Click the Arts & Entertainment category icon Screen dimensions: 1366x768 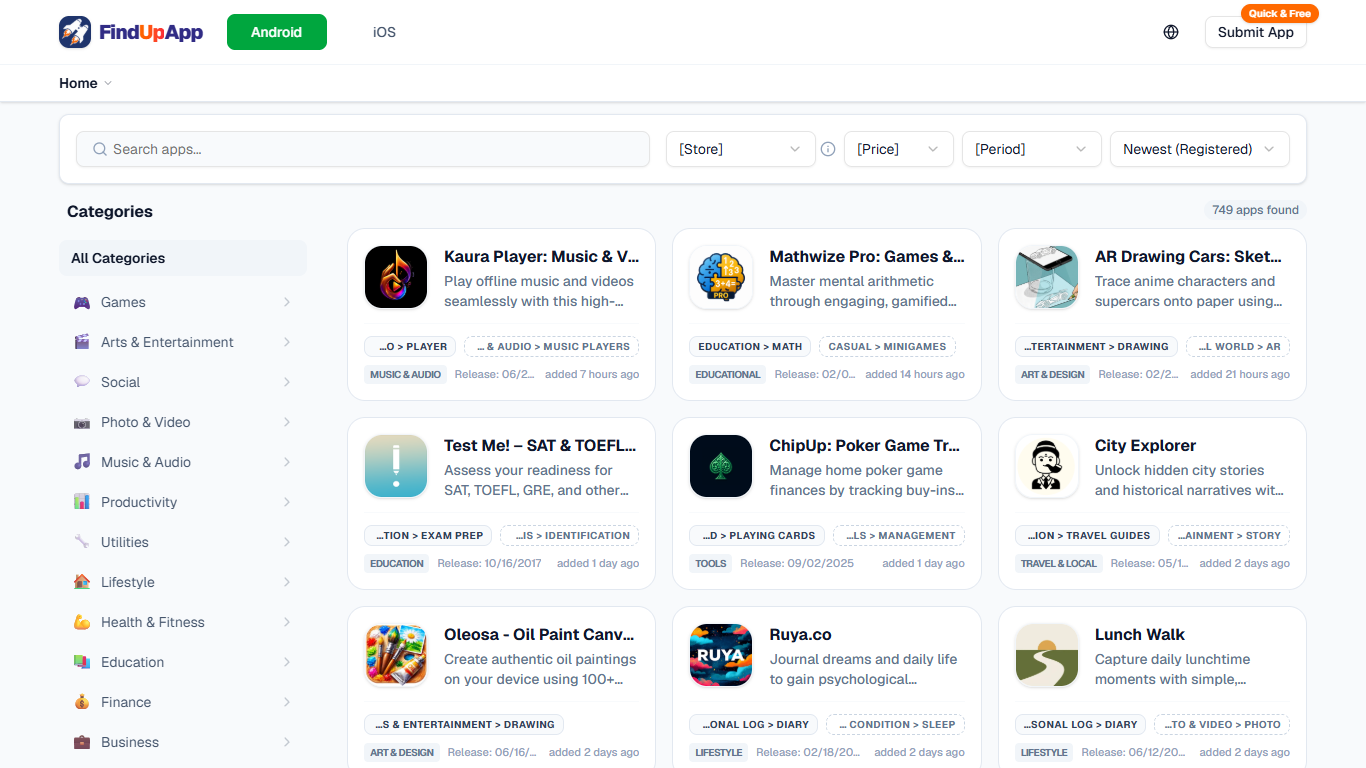click(x=82, y=342)
